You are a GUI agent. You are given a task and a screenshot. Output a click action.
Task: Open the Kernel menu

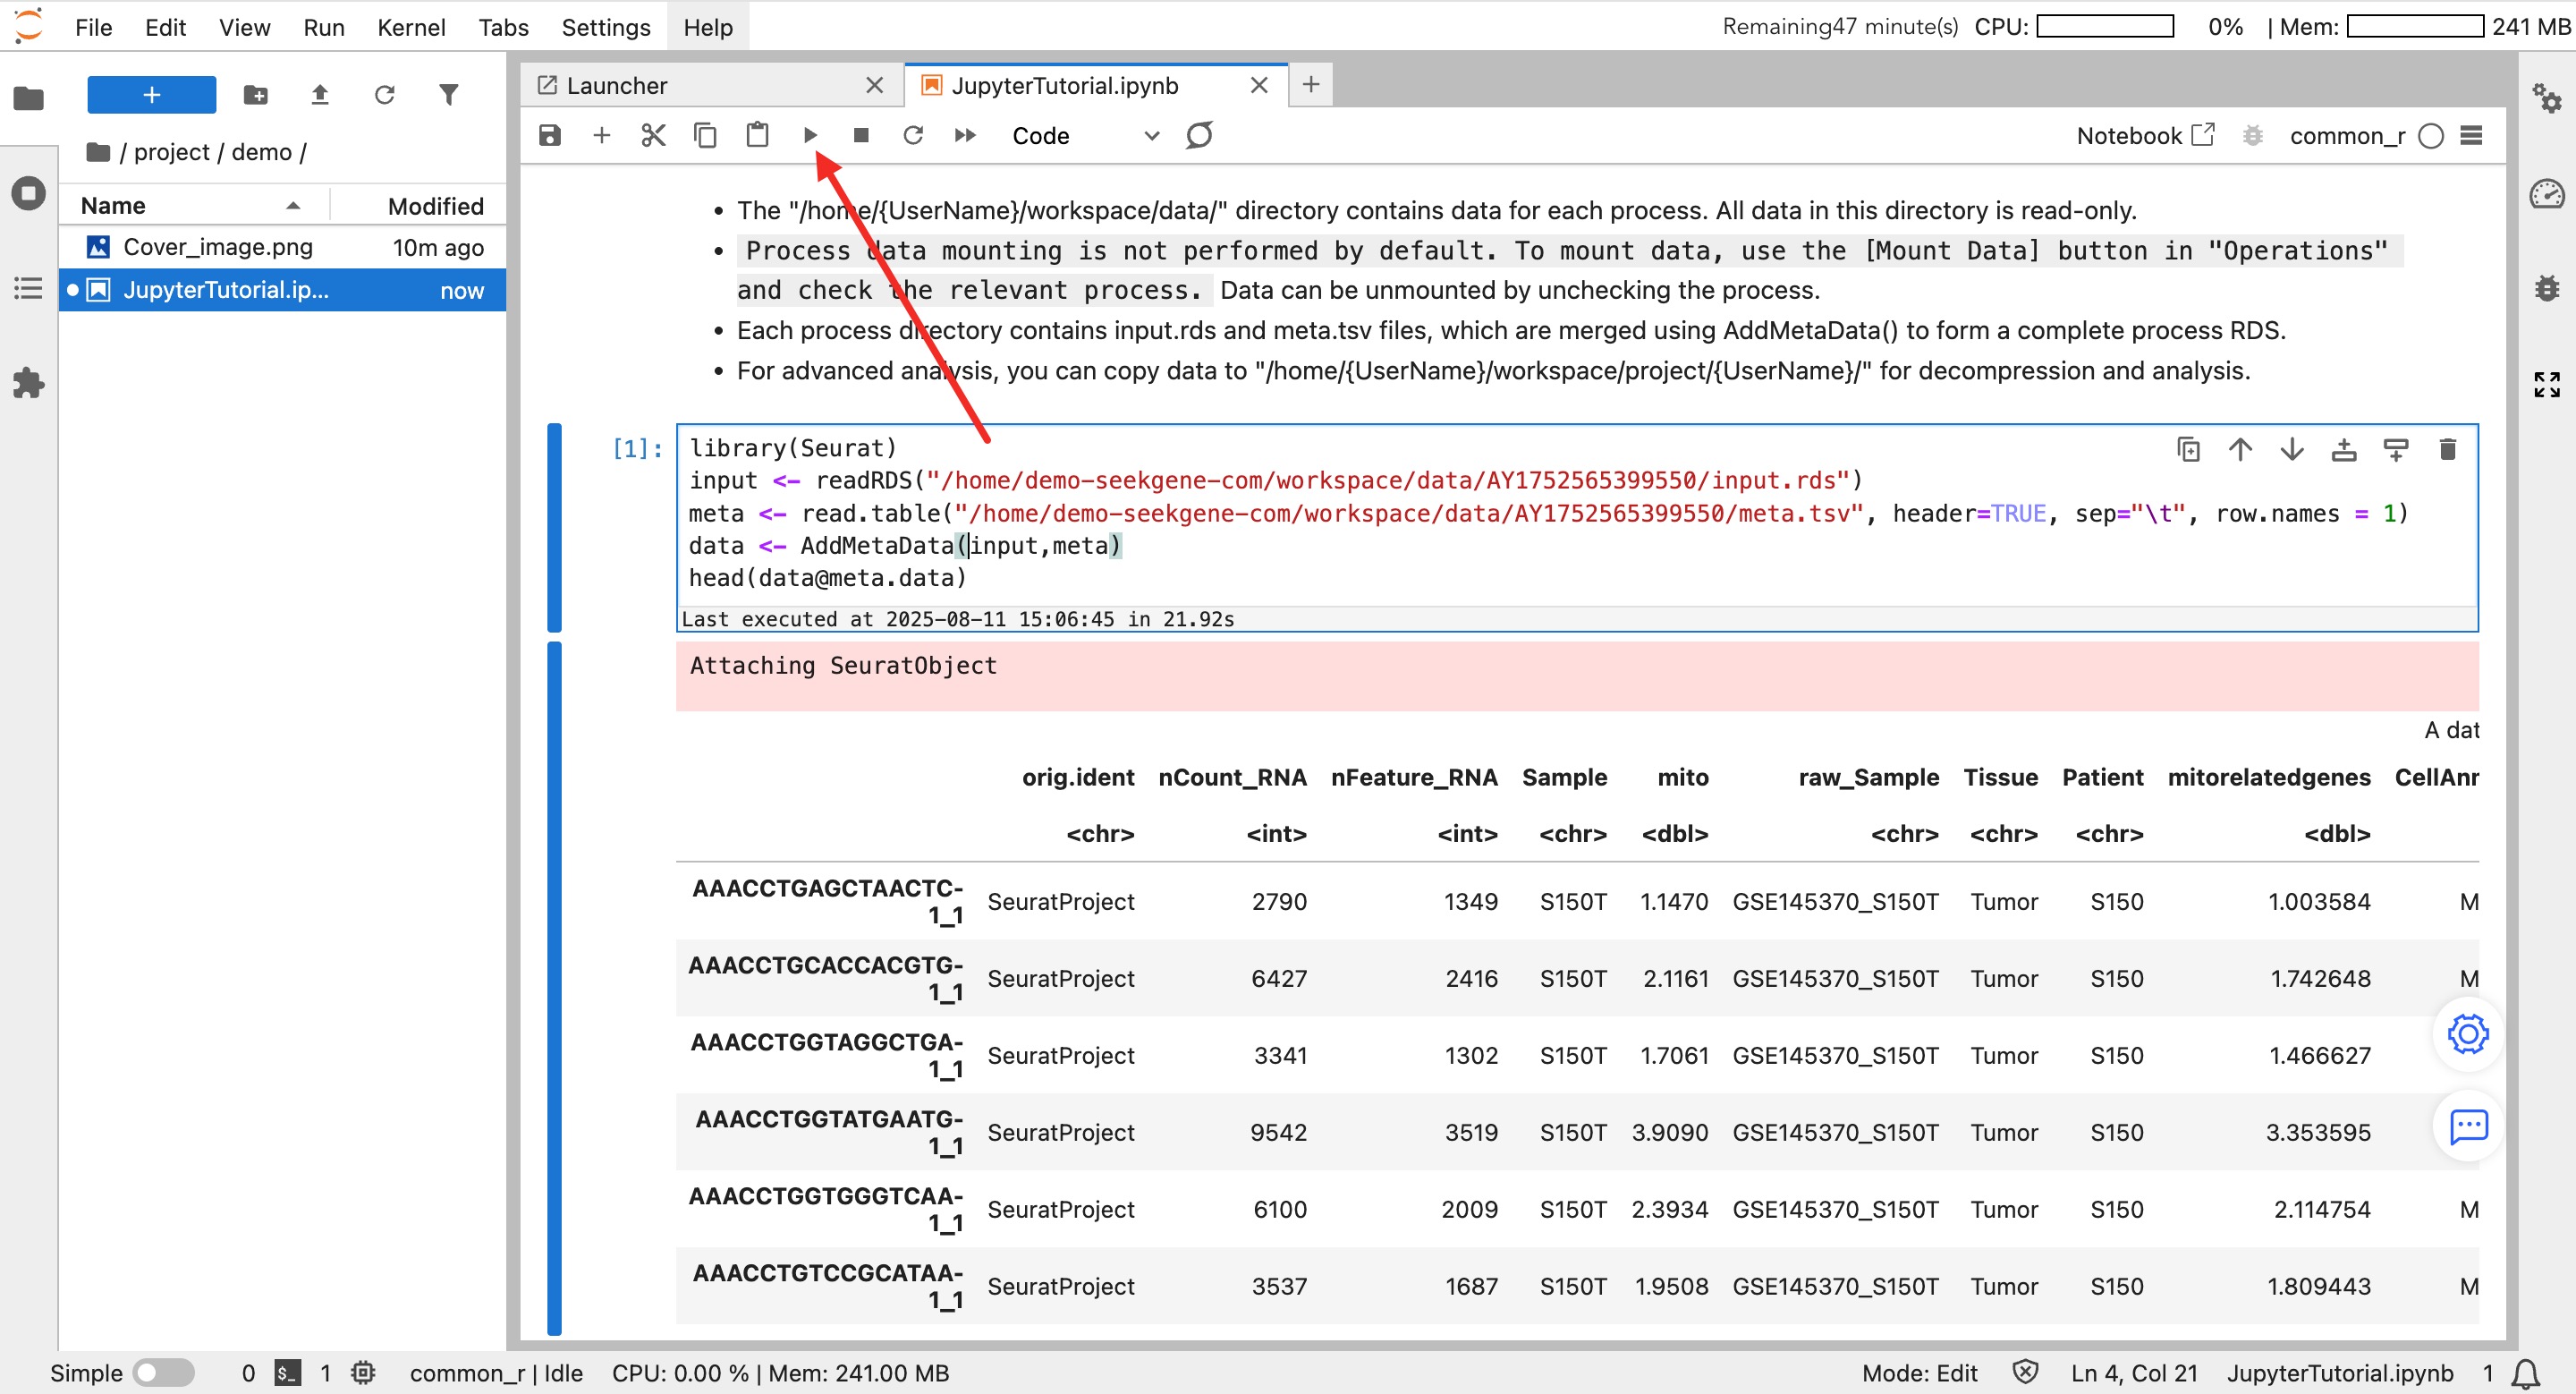click(410, 27)
